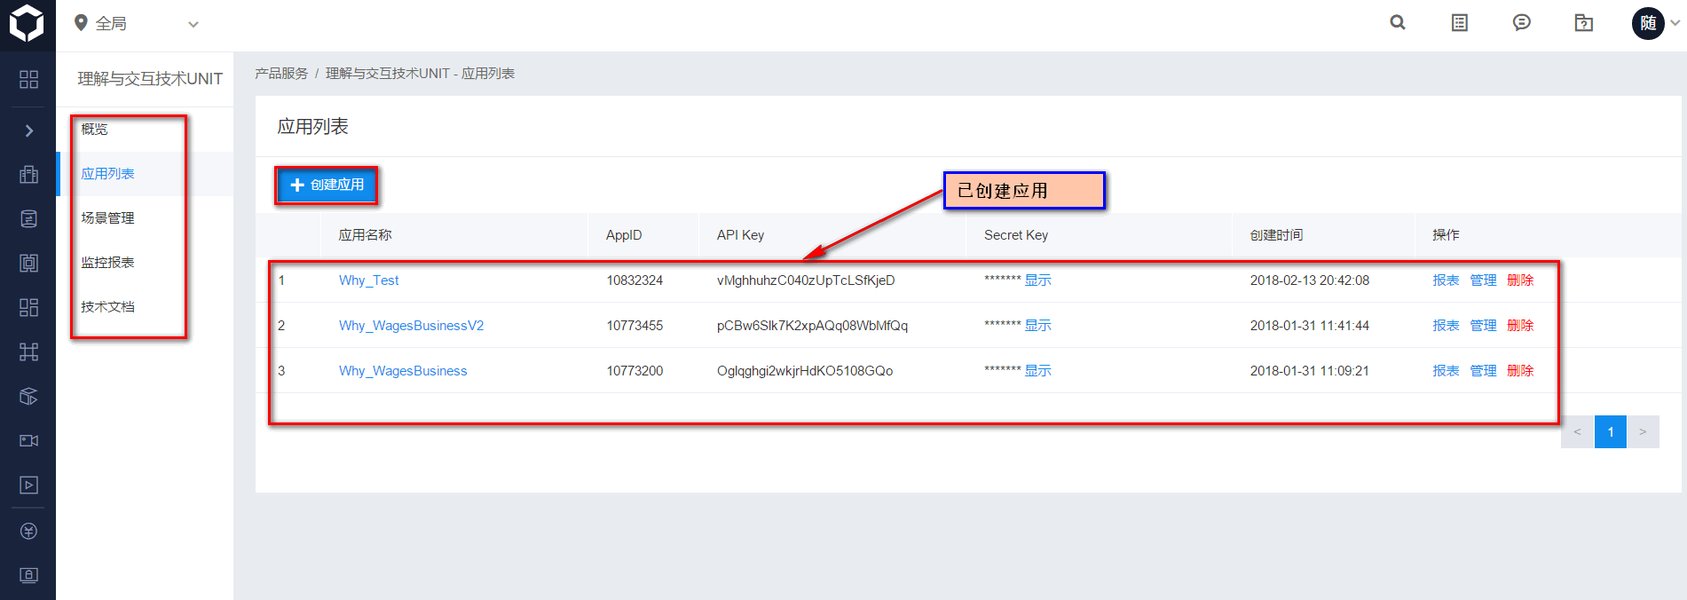Go to the next page arrow in pagination
Viewport: 1687px width, 600px height.
tap(1643, 432)
